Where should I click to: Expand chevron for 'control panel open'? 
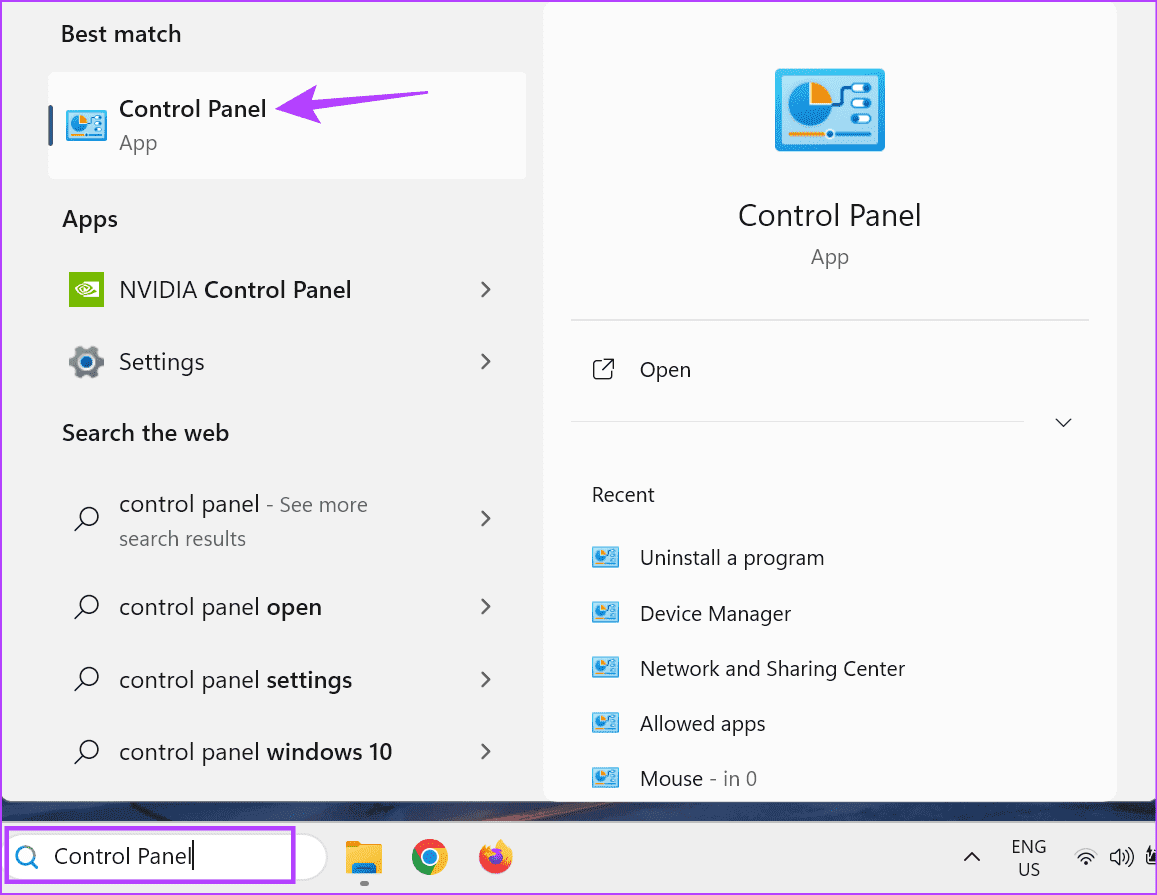coord(486,607)
